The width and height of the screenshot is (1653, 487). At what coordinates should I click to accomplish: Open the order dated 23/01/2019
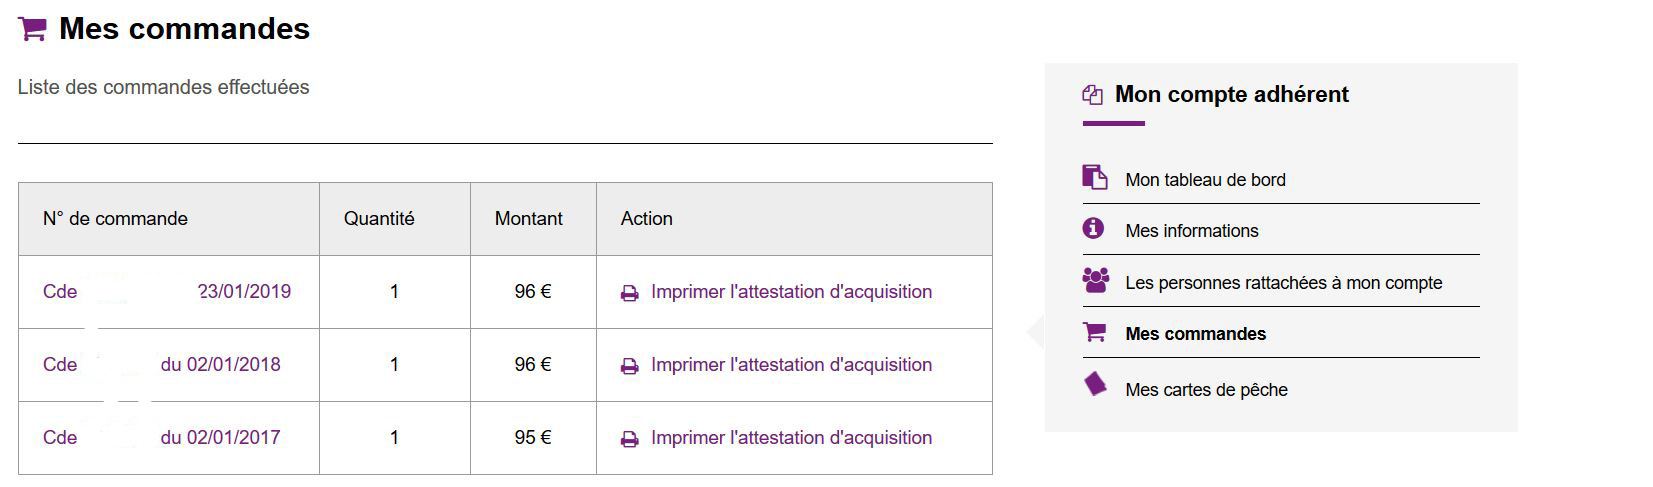pyautogui.click(x=167, y=292)
